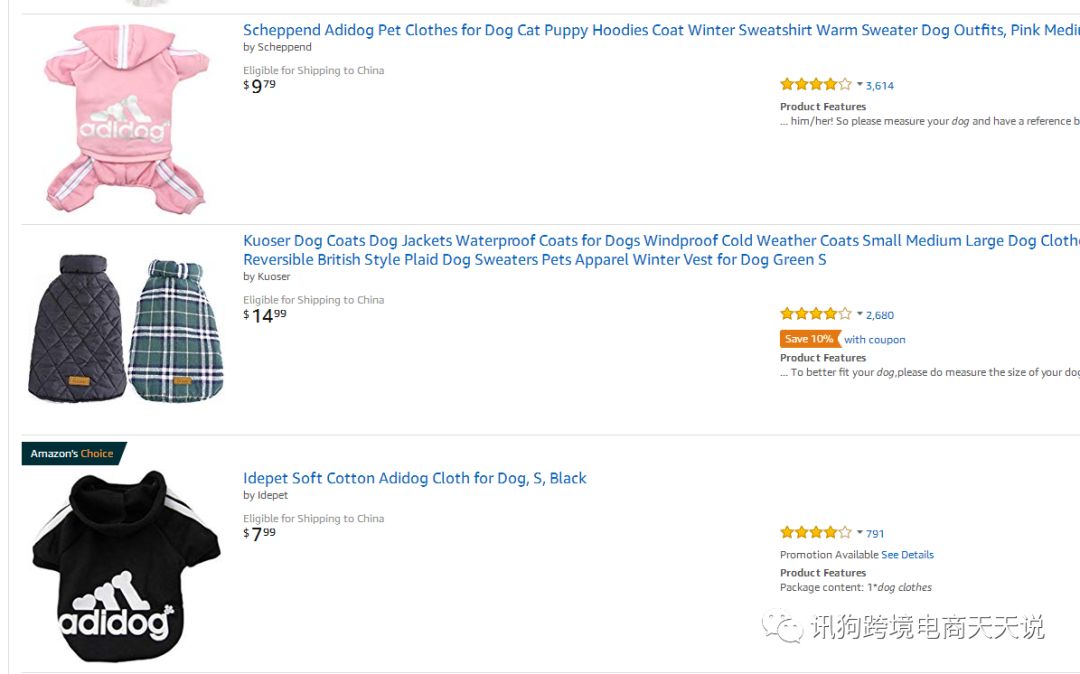Expand rating dropdown arrow beside 3,614 reviews
Screen dimensions: 1080x674
[x=860, y=85]
